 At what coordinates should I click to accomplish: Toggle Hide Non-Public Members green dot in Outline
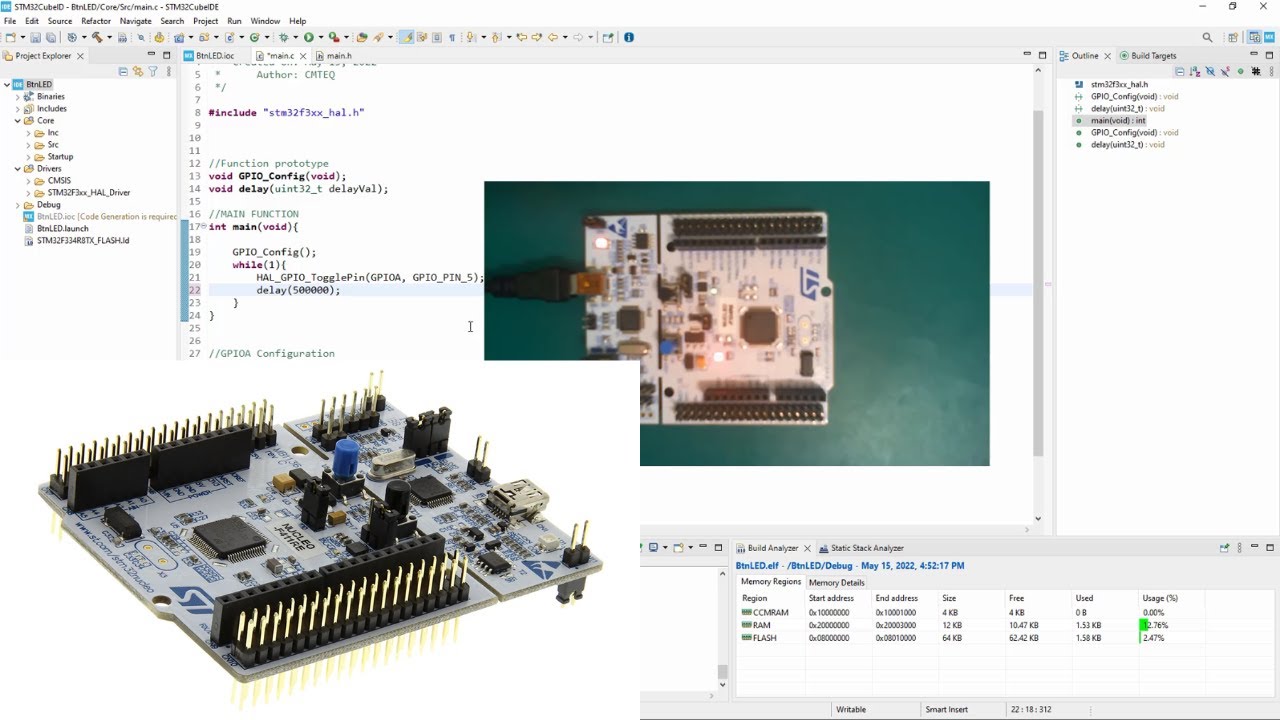[x=1241, y=72]
